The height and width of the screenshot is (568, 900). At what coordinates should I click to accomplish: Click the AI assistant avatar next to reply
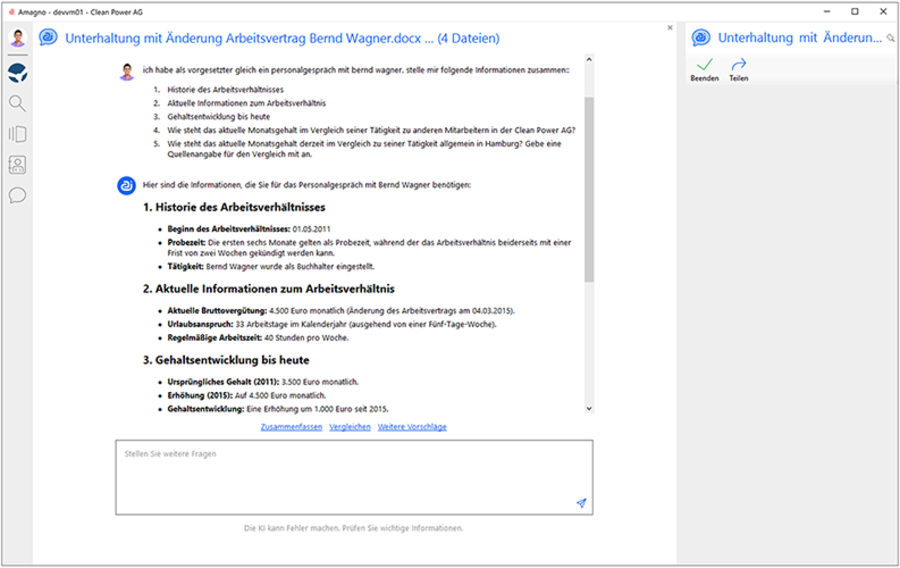[x=126, y=185]
